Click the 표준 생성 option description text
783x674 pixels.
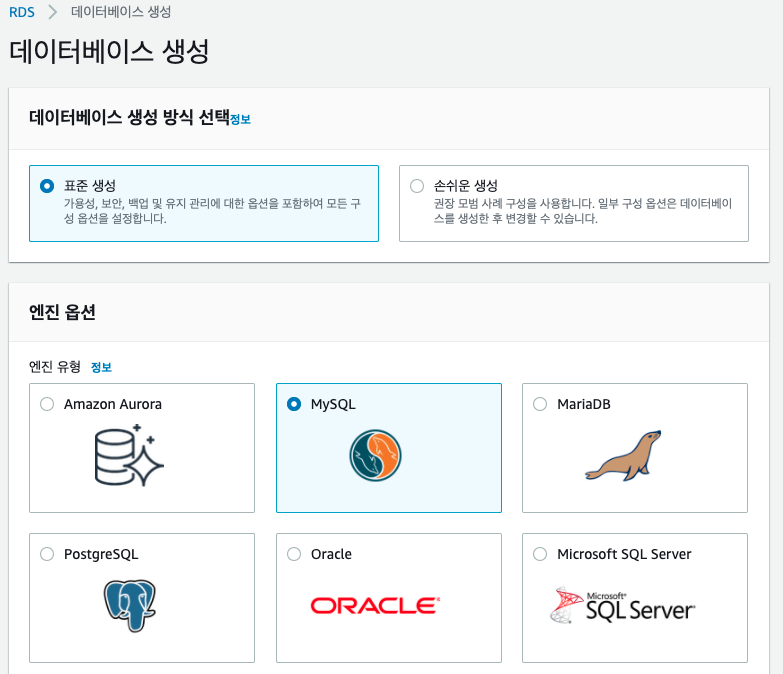212,211
